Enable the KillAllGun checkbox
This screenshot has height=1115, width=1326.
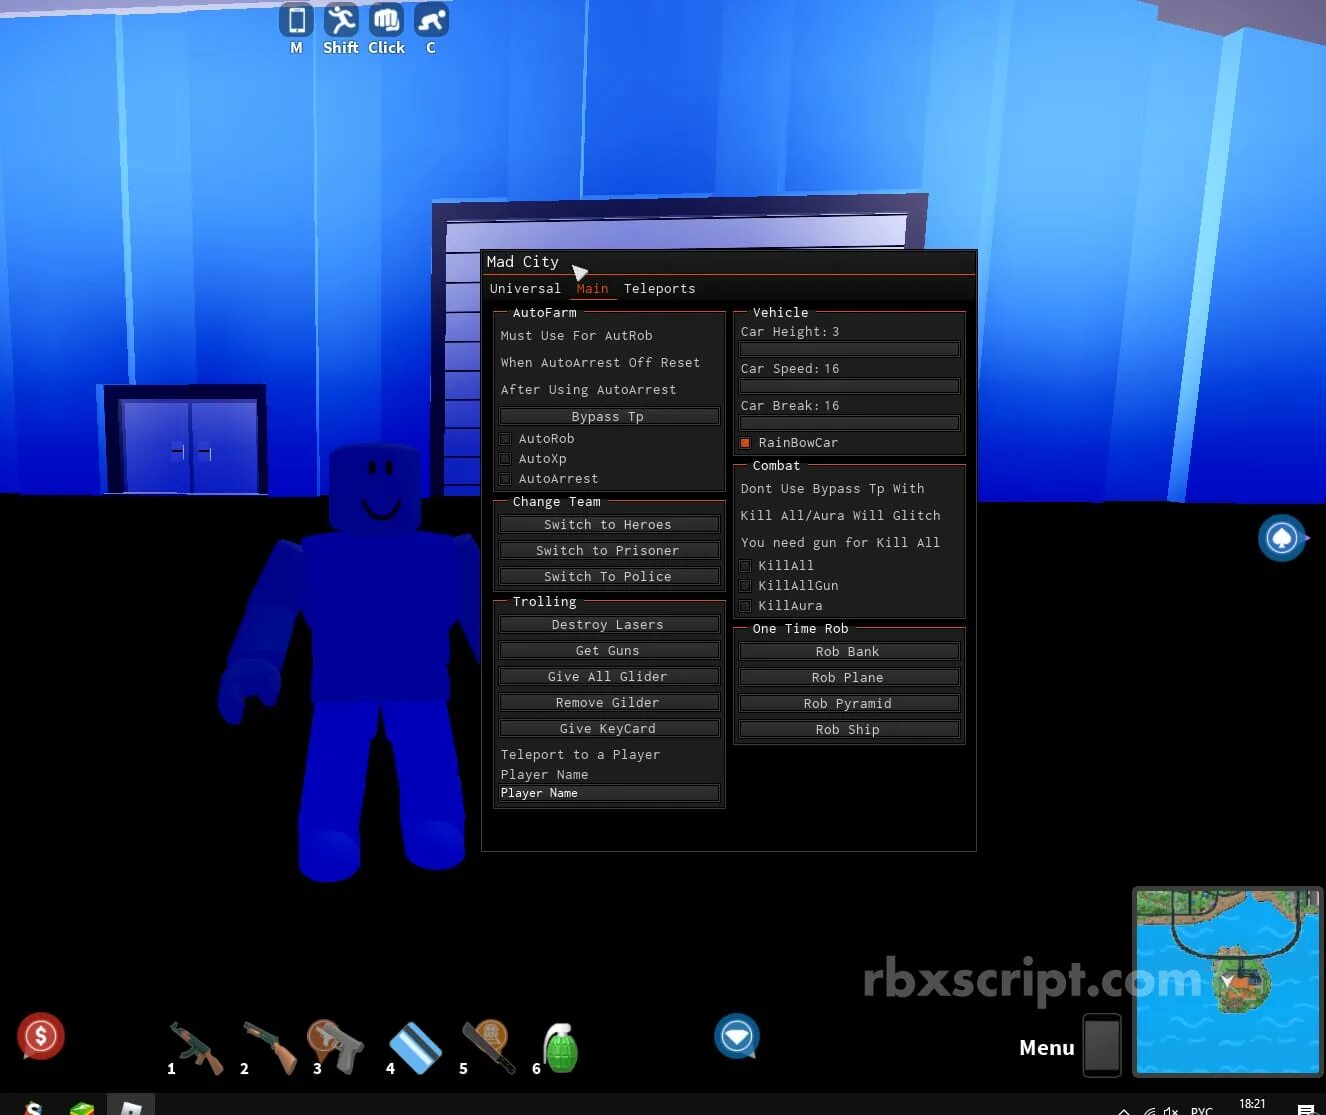point(745,586)
